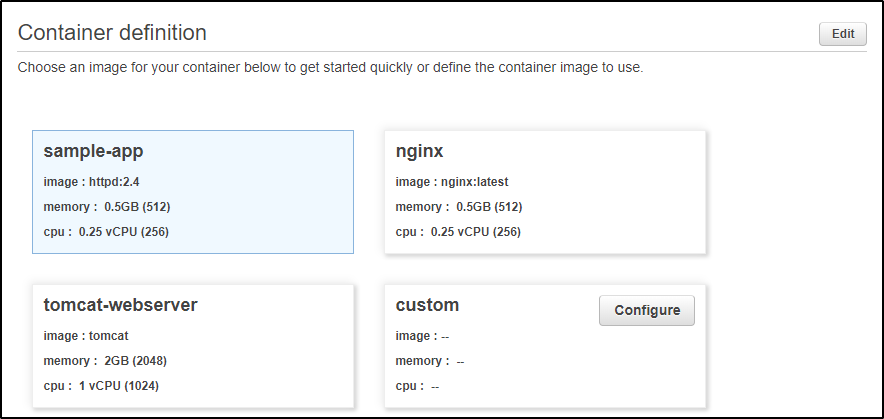Viewport: 884px width, 419px height.
Task: Click 'memory : 2GB (2048)' text
Action: (105, 361)
